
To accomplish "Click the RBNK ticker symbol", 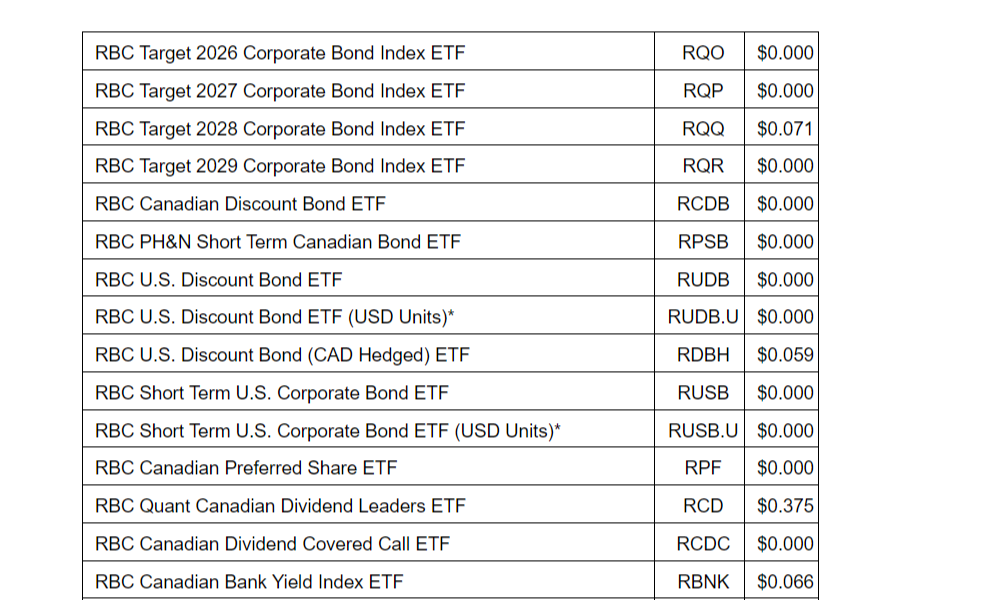I will 703,582.
